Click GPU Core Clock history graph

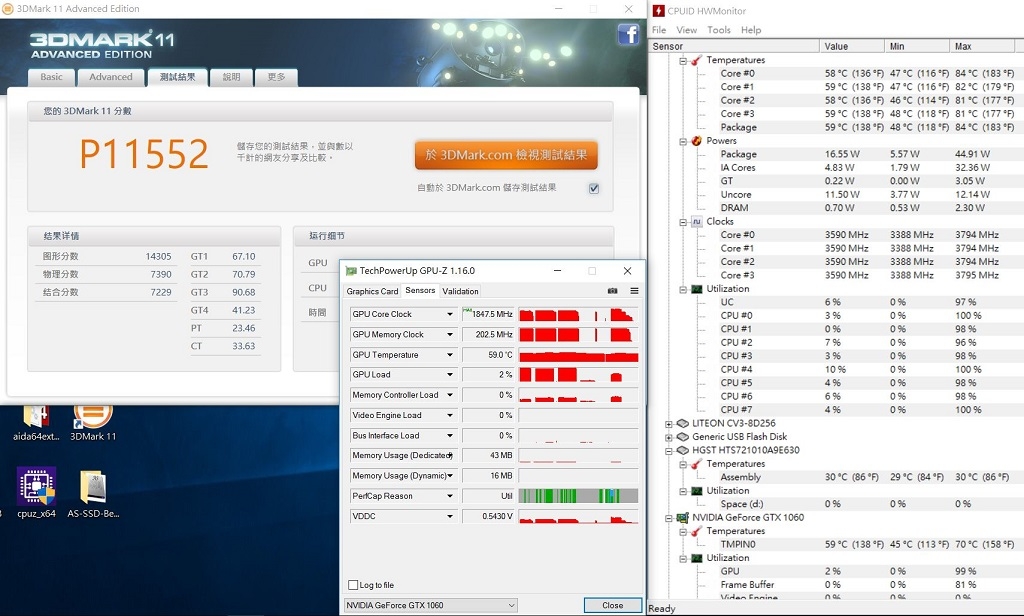pos(578,314)
